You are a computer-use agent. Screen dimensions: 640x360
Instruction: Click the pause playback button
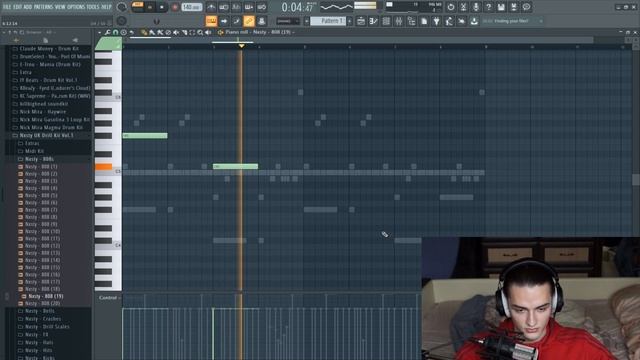coord(150,7)
